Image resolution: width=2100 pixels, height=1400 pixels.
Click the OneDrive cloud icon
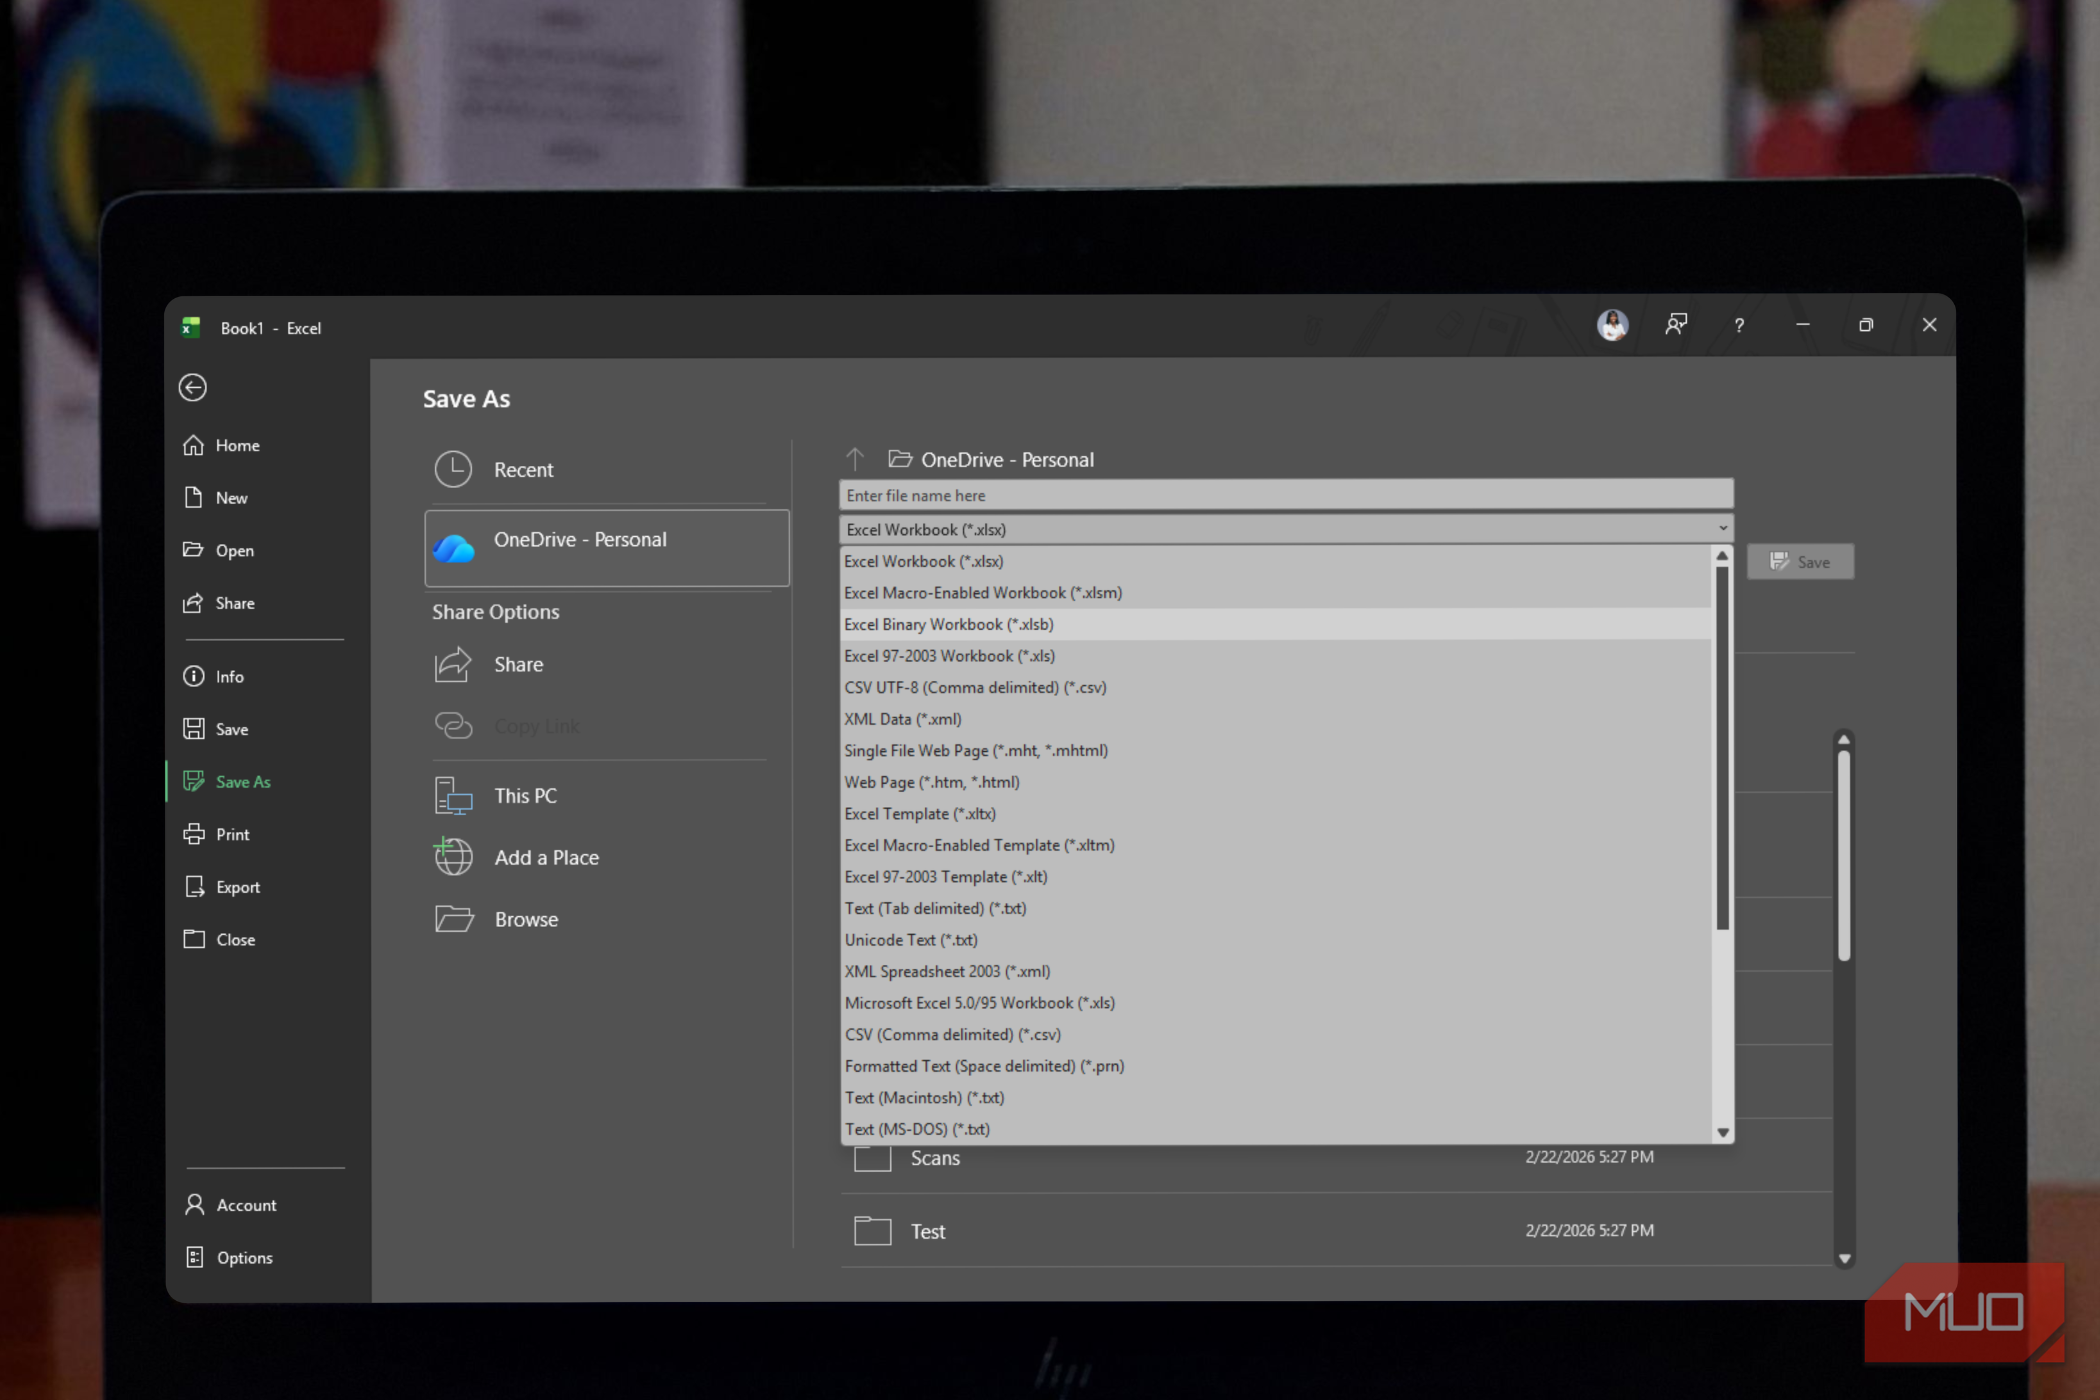click(454, 547)
